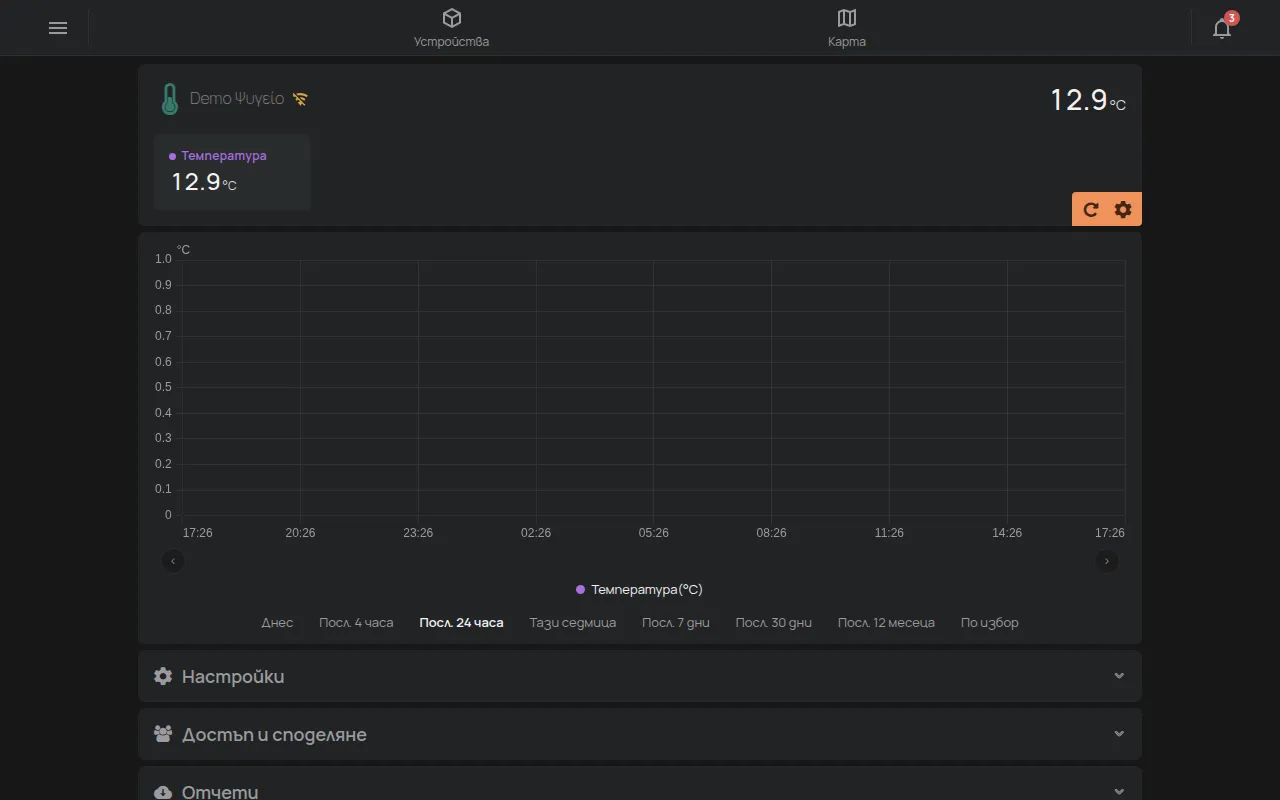1280x800 pixels.
Task: Select the Днес time range
Action: coord(277,622)
